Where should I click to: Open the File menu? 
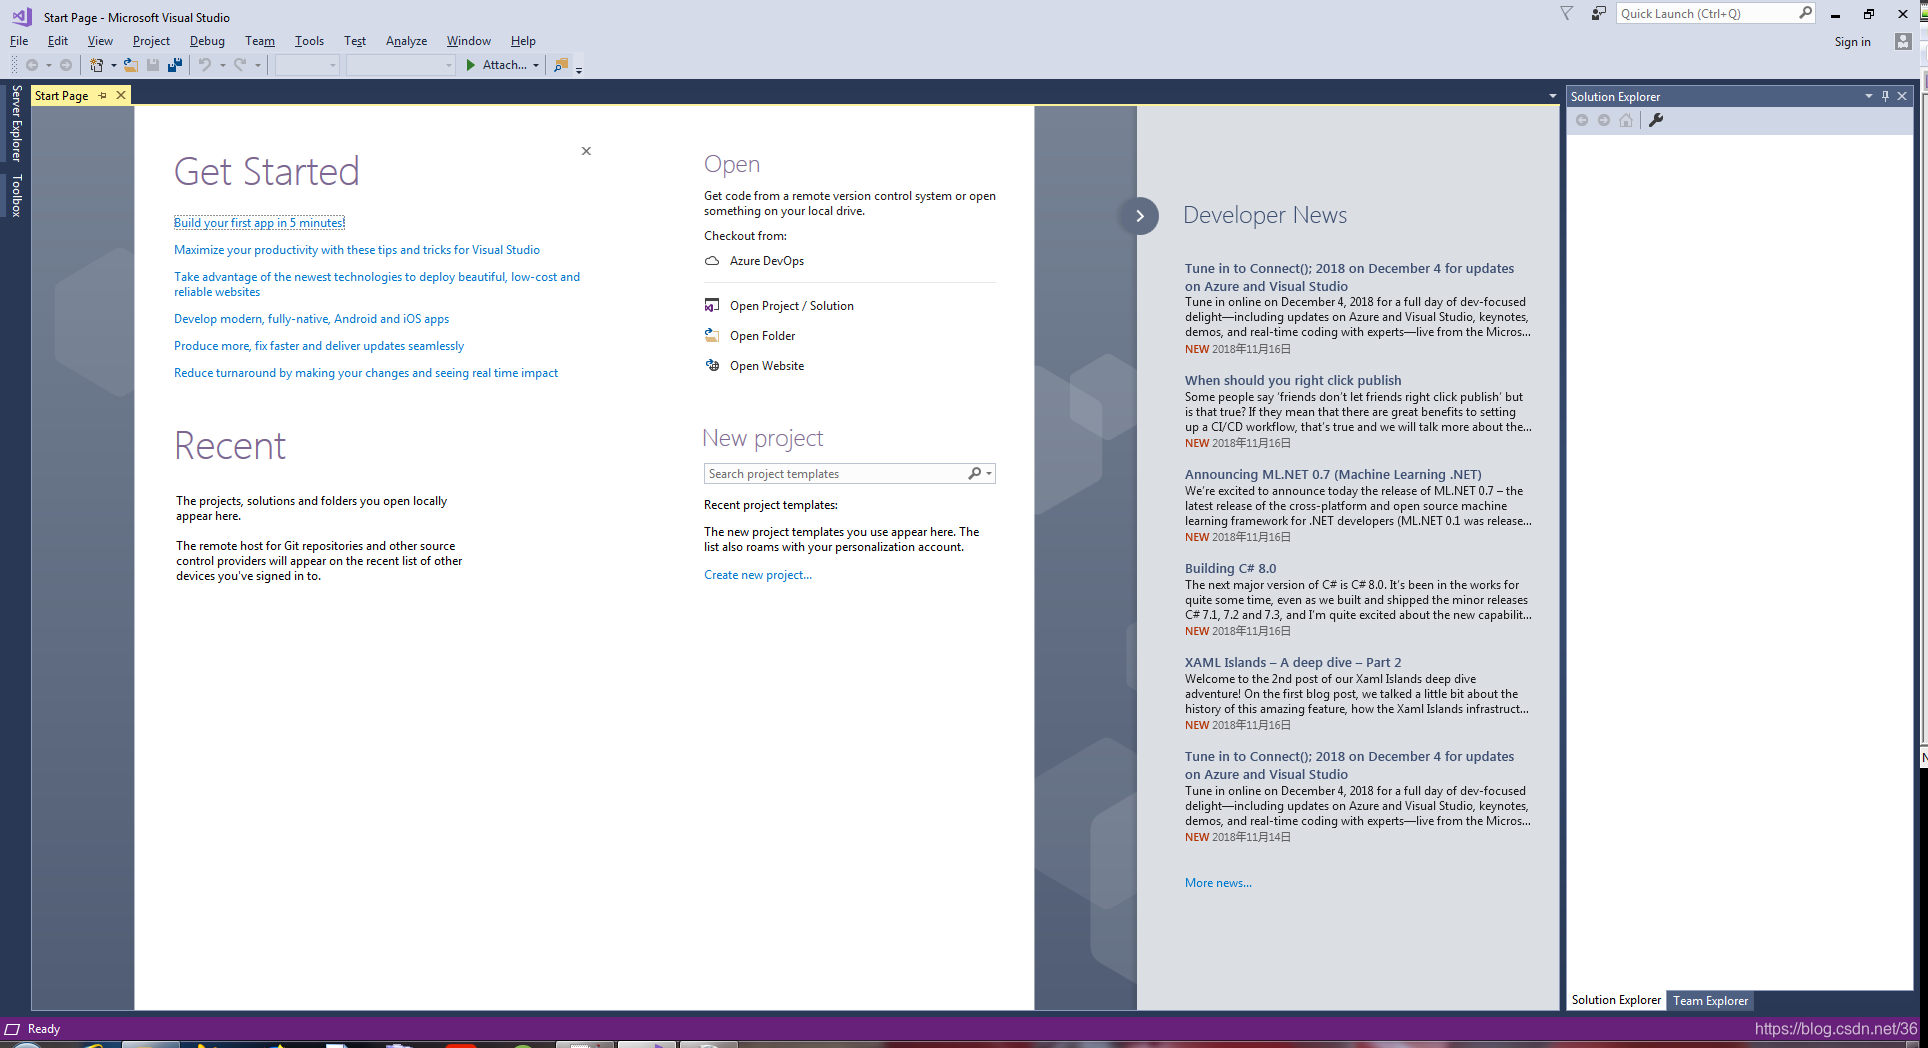point(19,41)
